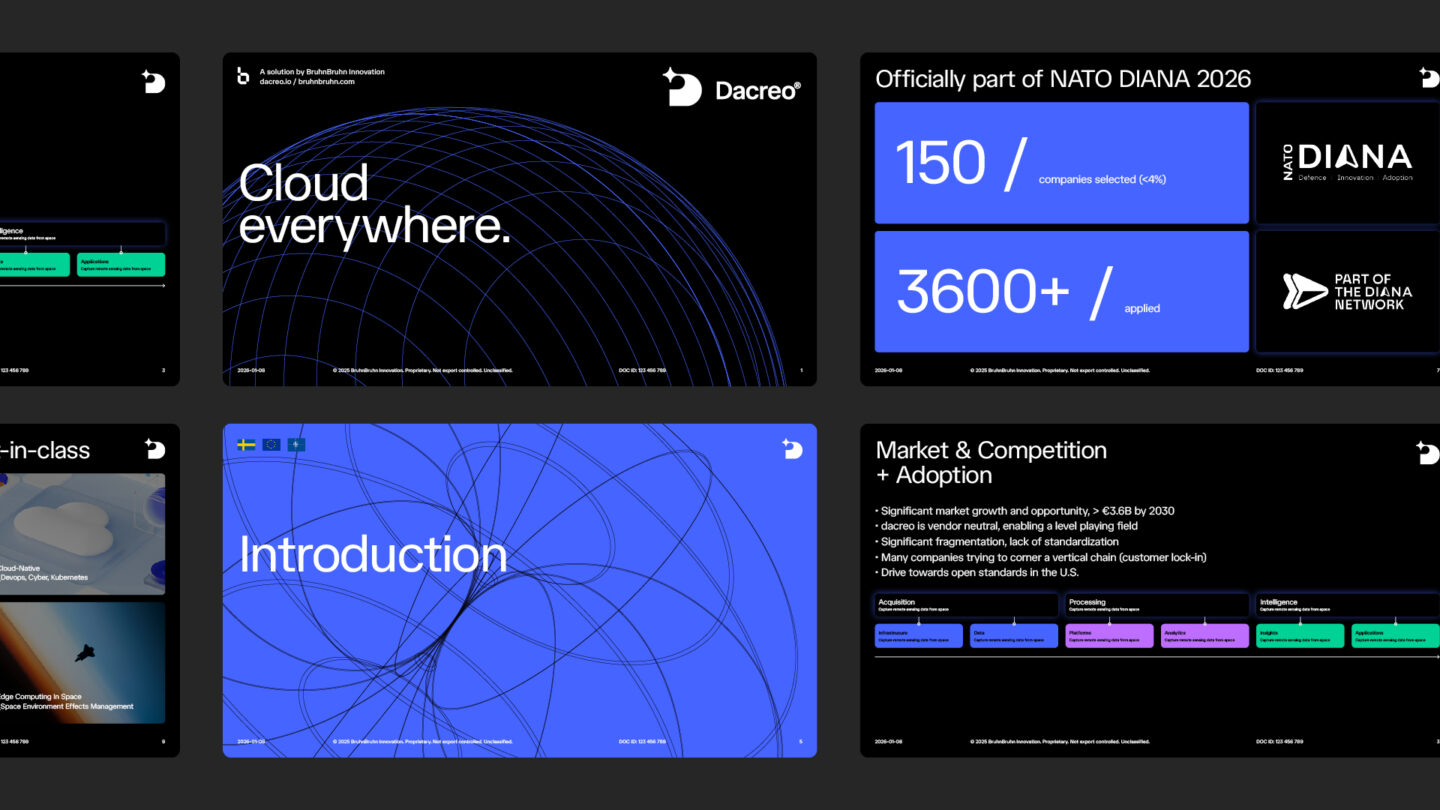Viewport: 1440px width, 810px height.
Task: Click the BruhnBruhn logo on the Cloud everywhere slide
Action: [x=243, y=76]
